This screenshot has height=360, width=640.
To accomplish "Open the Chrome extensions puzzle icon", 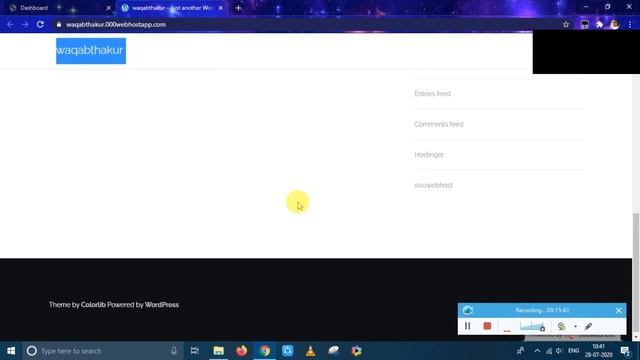I will (x=600, y=24).
